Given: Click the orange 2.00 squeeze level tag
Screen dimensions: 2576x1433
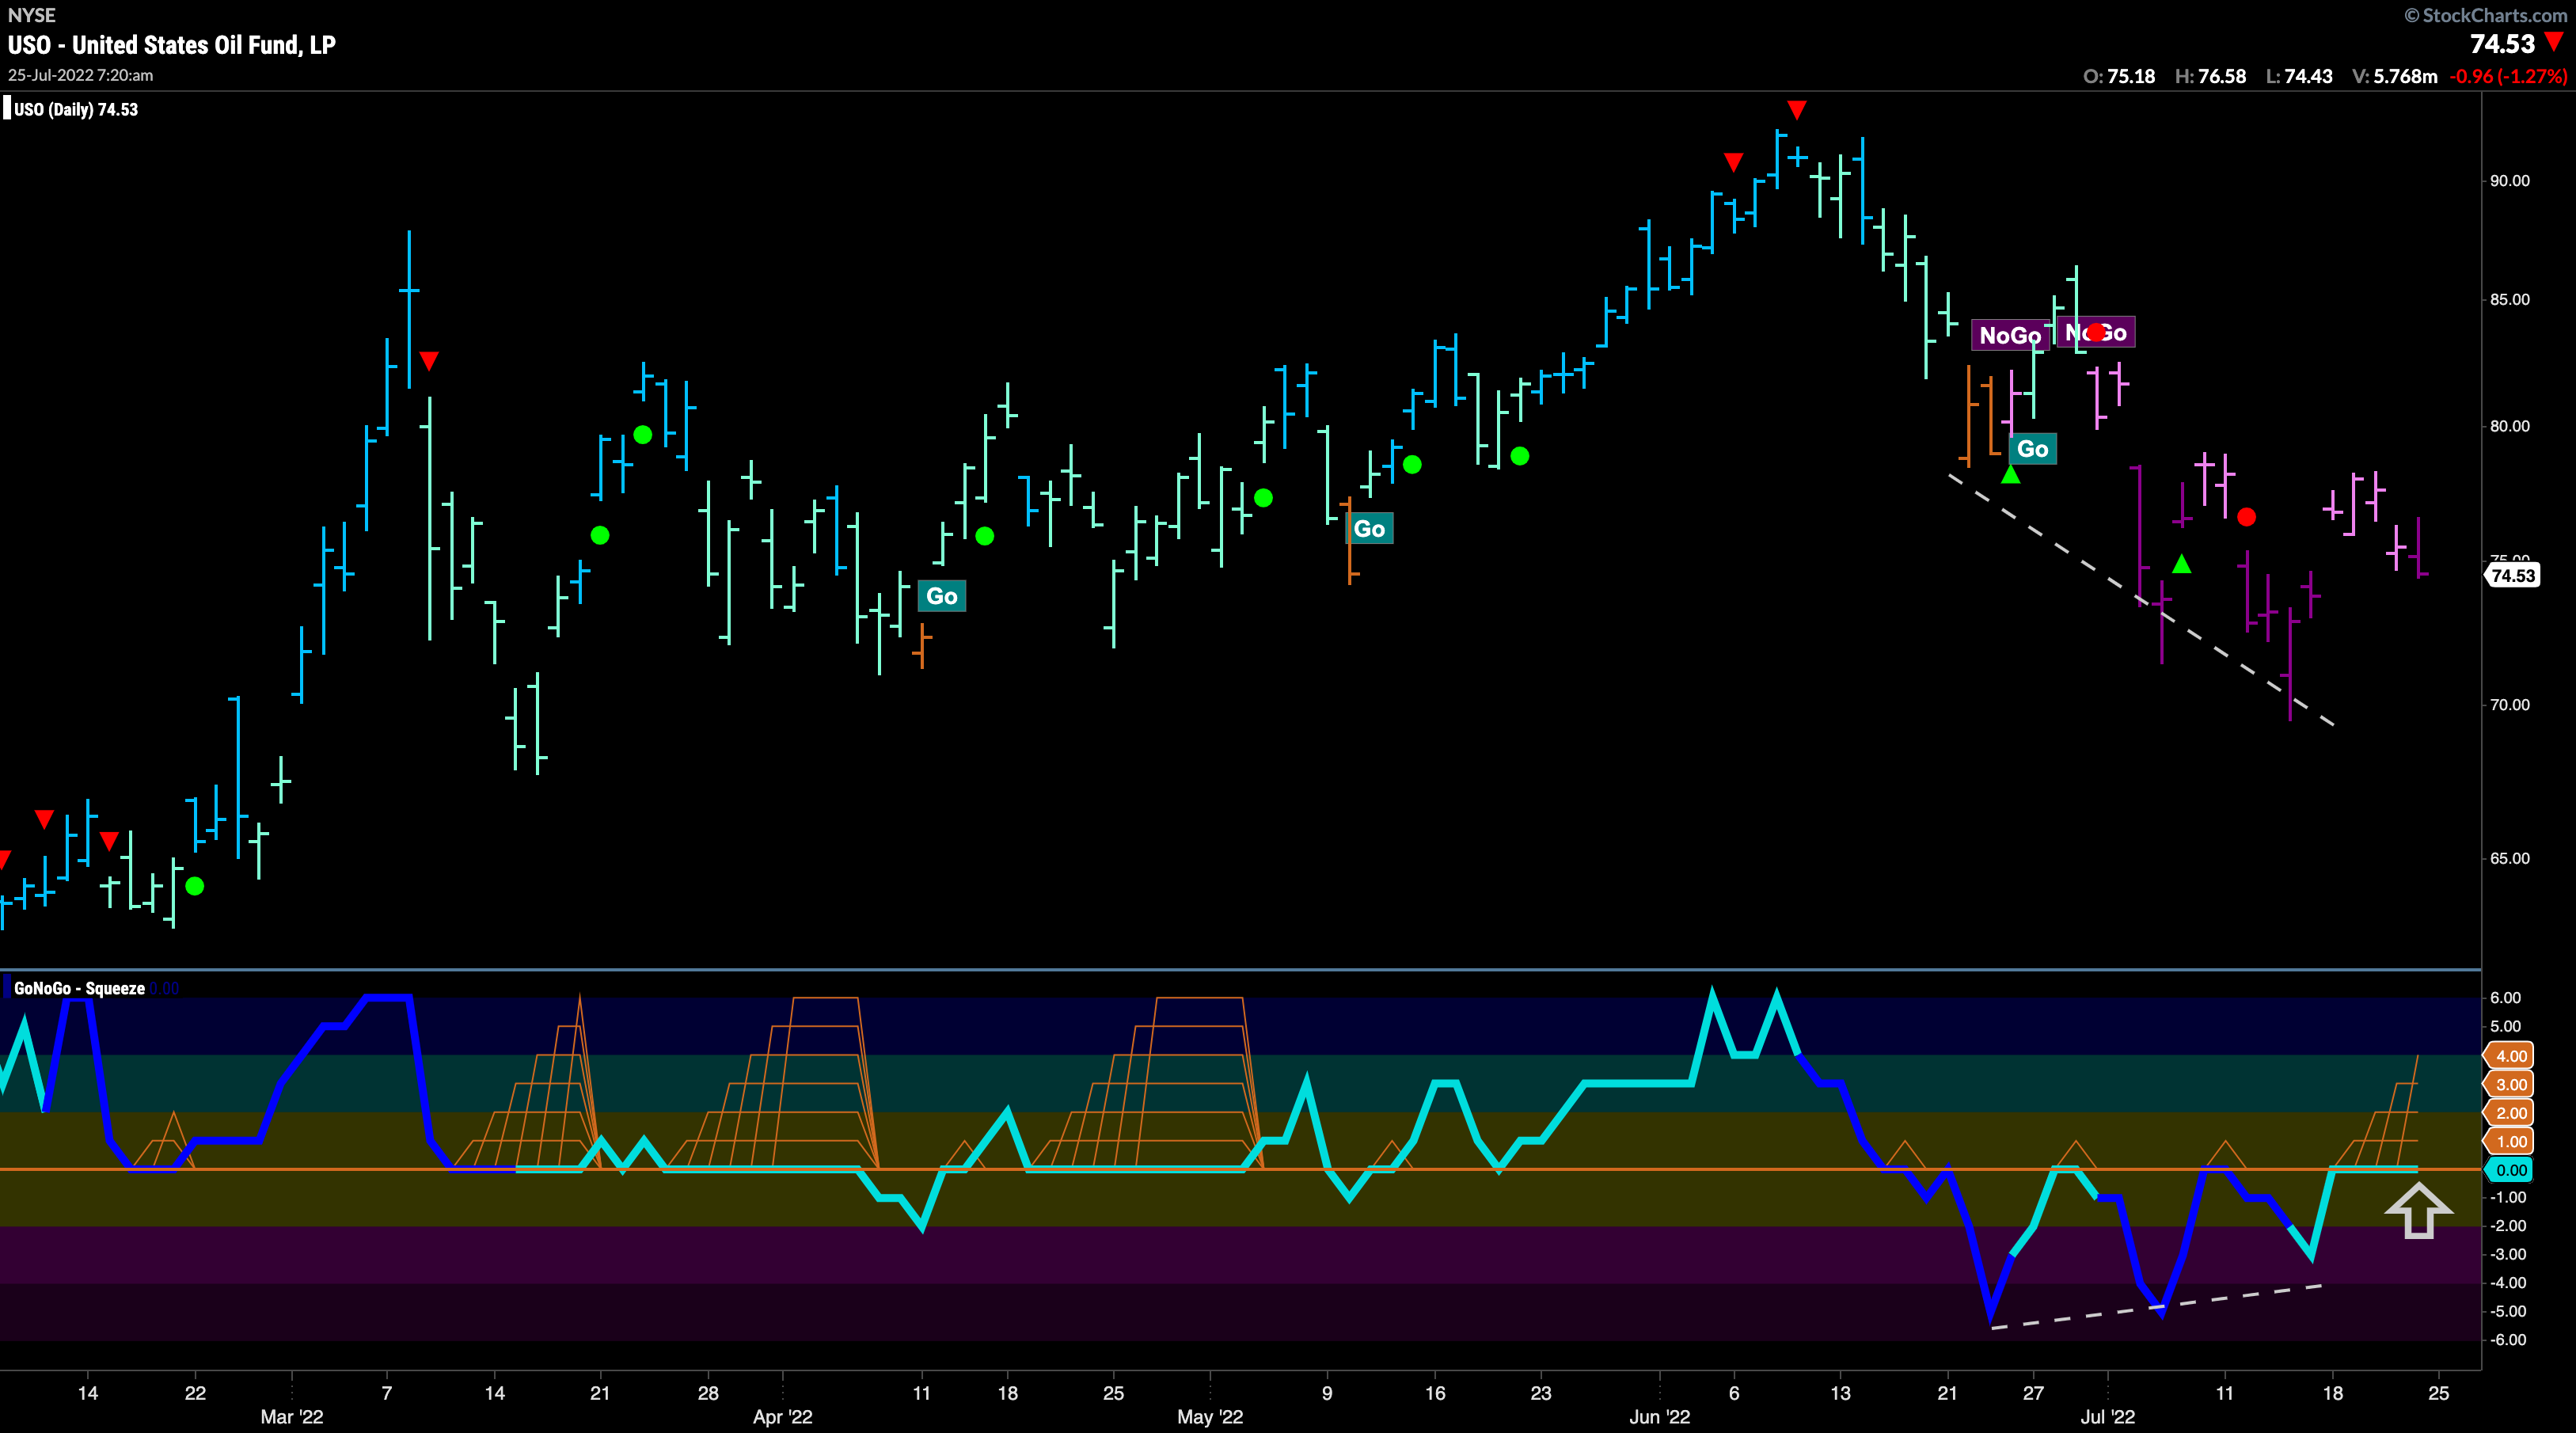Looking at the screenshot, I should point(2510,1113).
